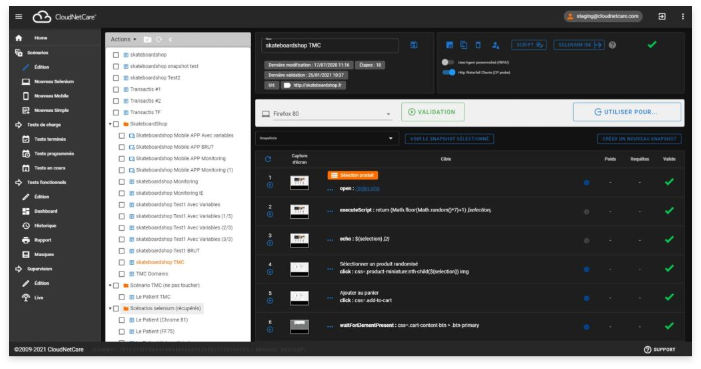Open the Actions dropdown menu

tap(123, 39)
